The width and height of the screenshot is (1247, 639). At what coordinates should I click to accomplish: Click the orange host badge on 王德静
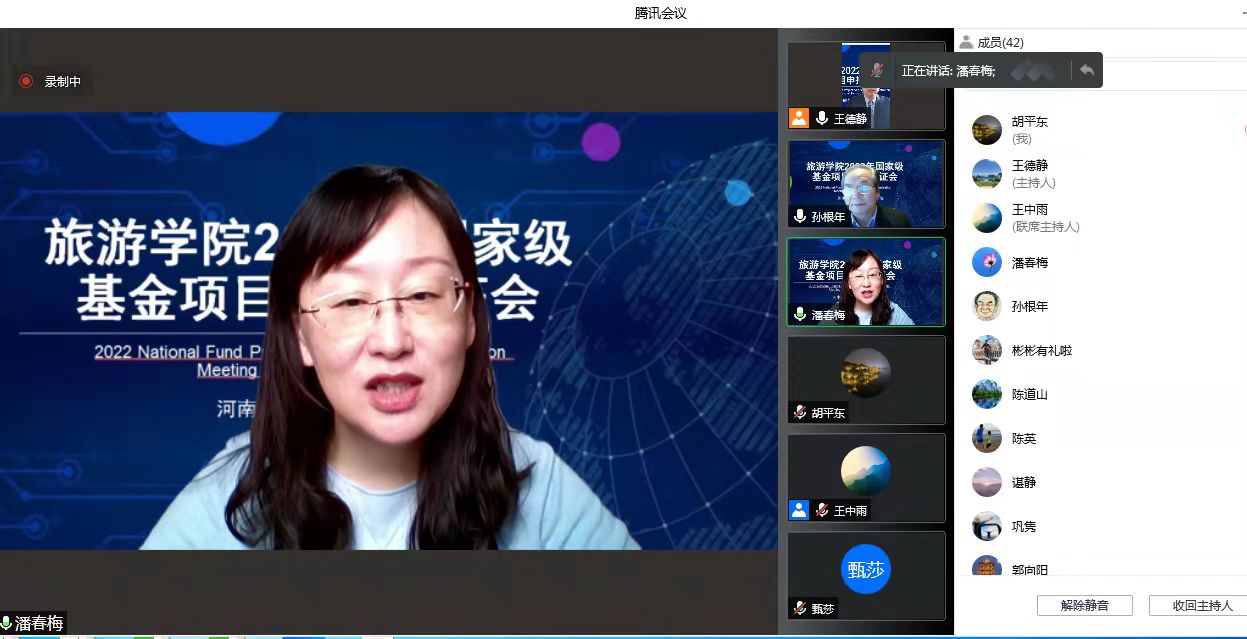click(798, 118)
